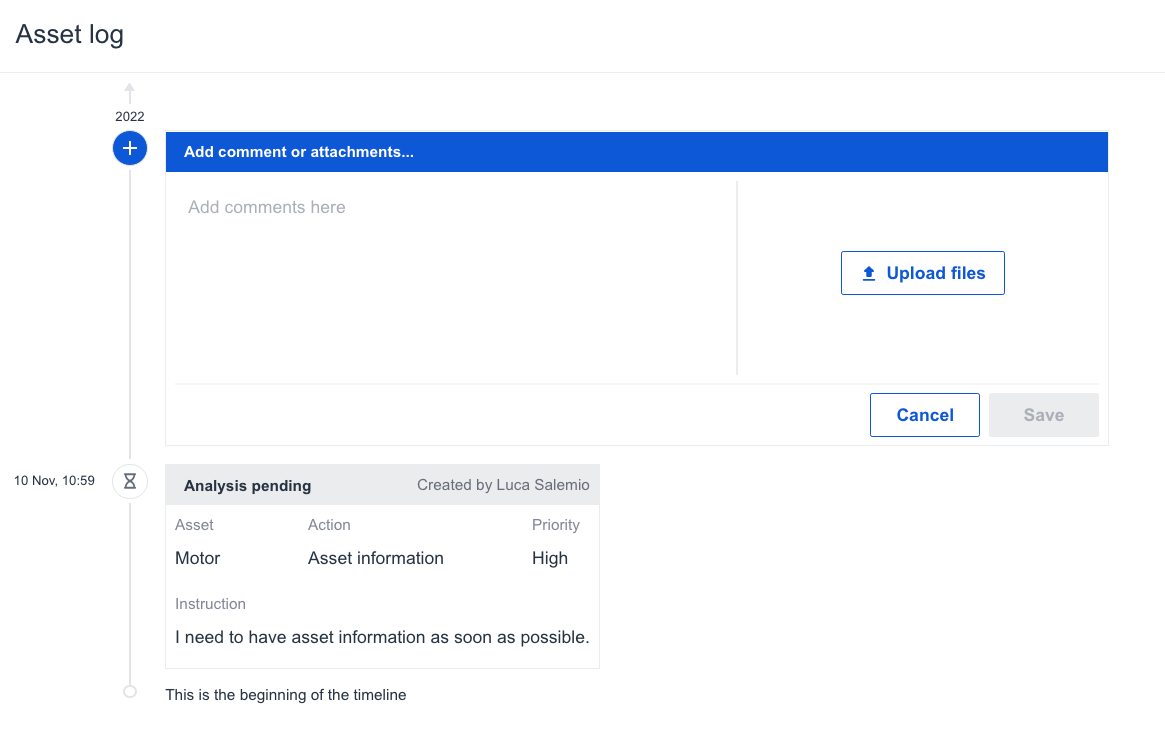Click the disabled Save button
This screenshot has width=1165, height=743.
click(1043, 414)
